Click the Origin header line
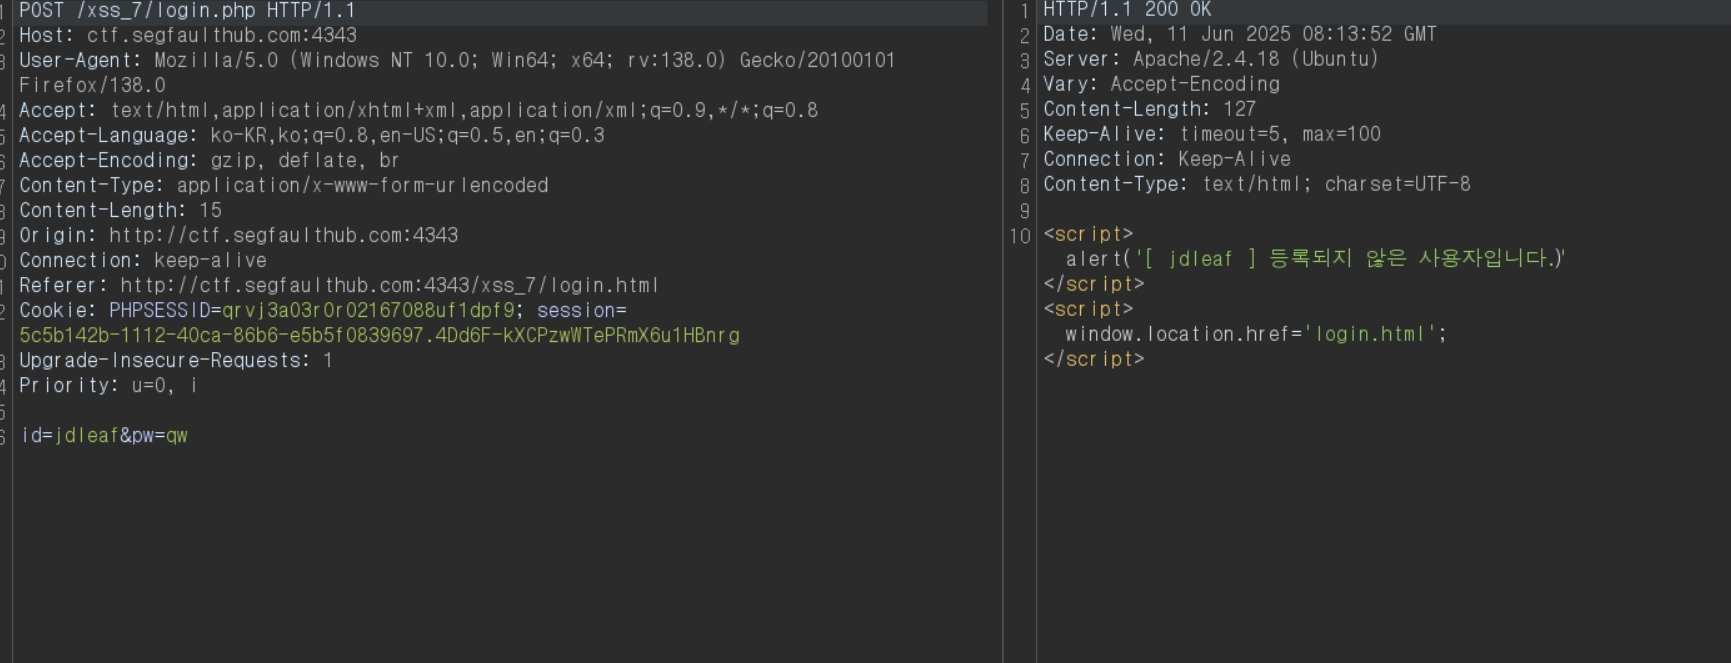This screenshot has width=1731, height=663. coord(238,235)
